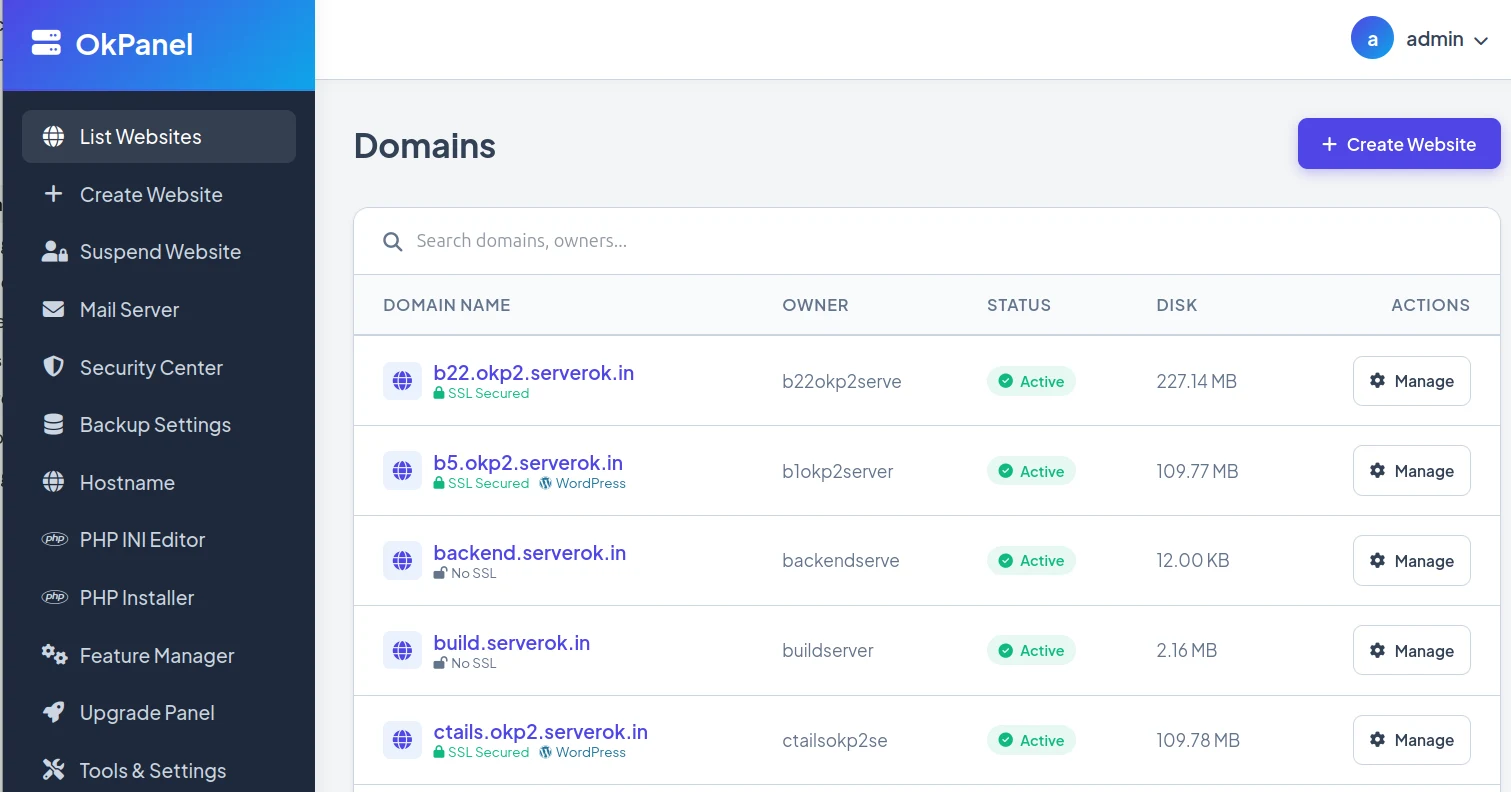
Task: Click the shield icon beside Security Center
Action: coord(53,367)
